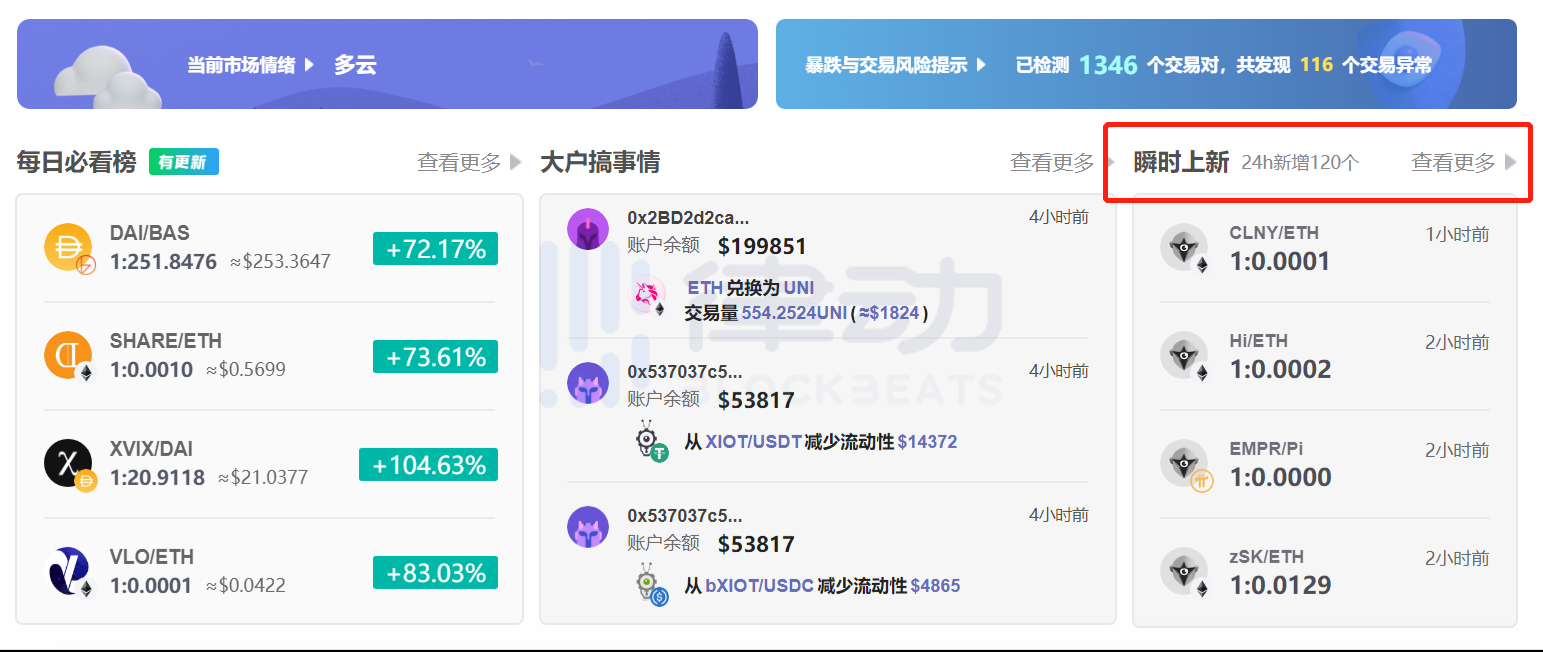Click the cloud weather icon in sentiment banner
The height and width of the screenshot is (652, 1543).
(x=107, y=75)
